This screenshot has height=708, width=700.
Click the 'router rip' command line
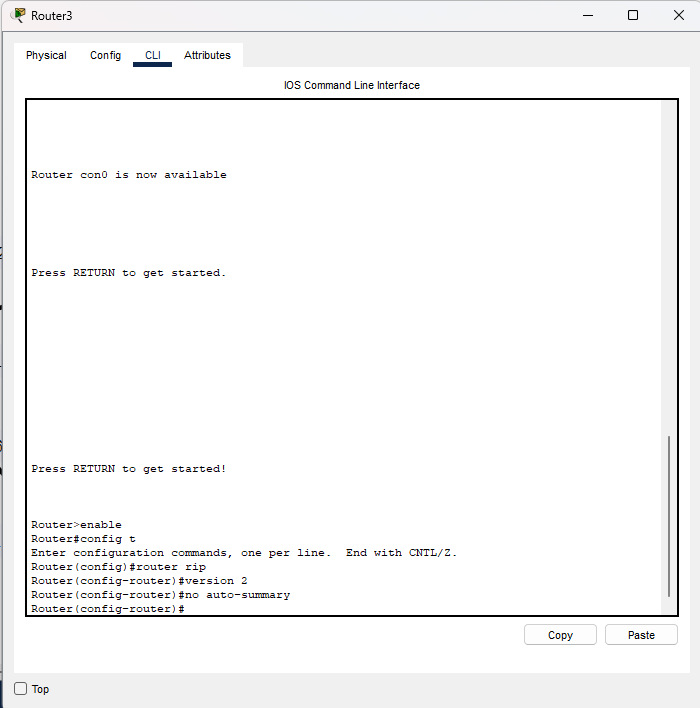(118, 567)
